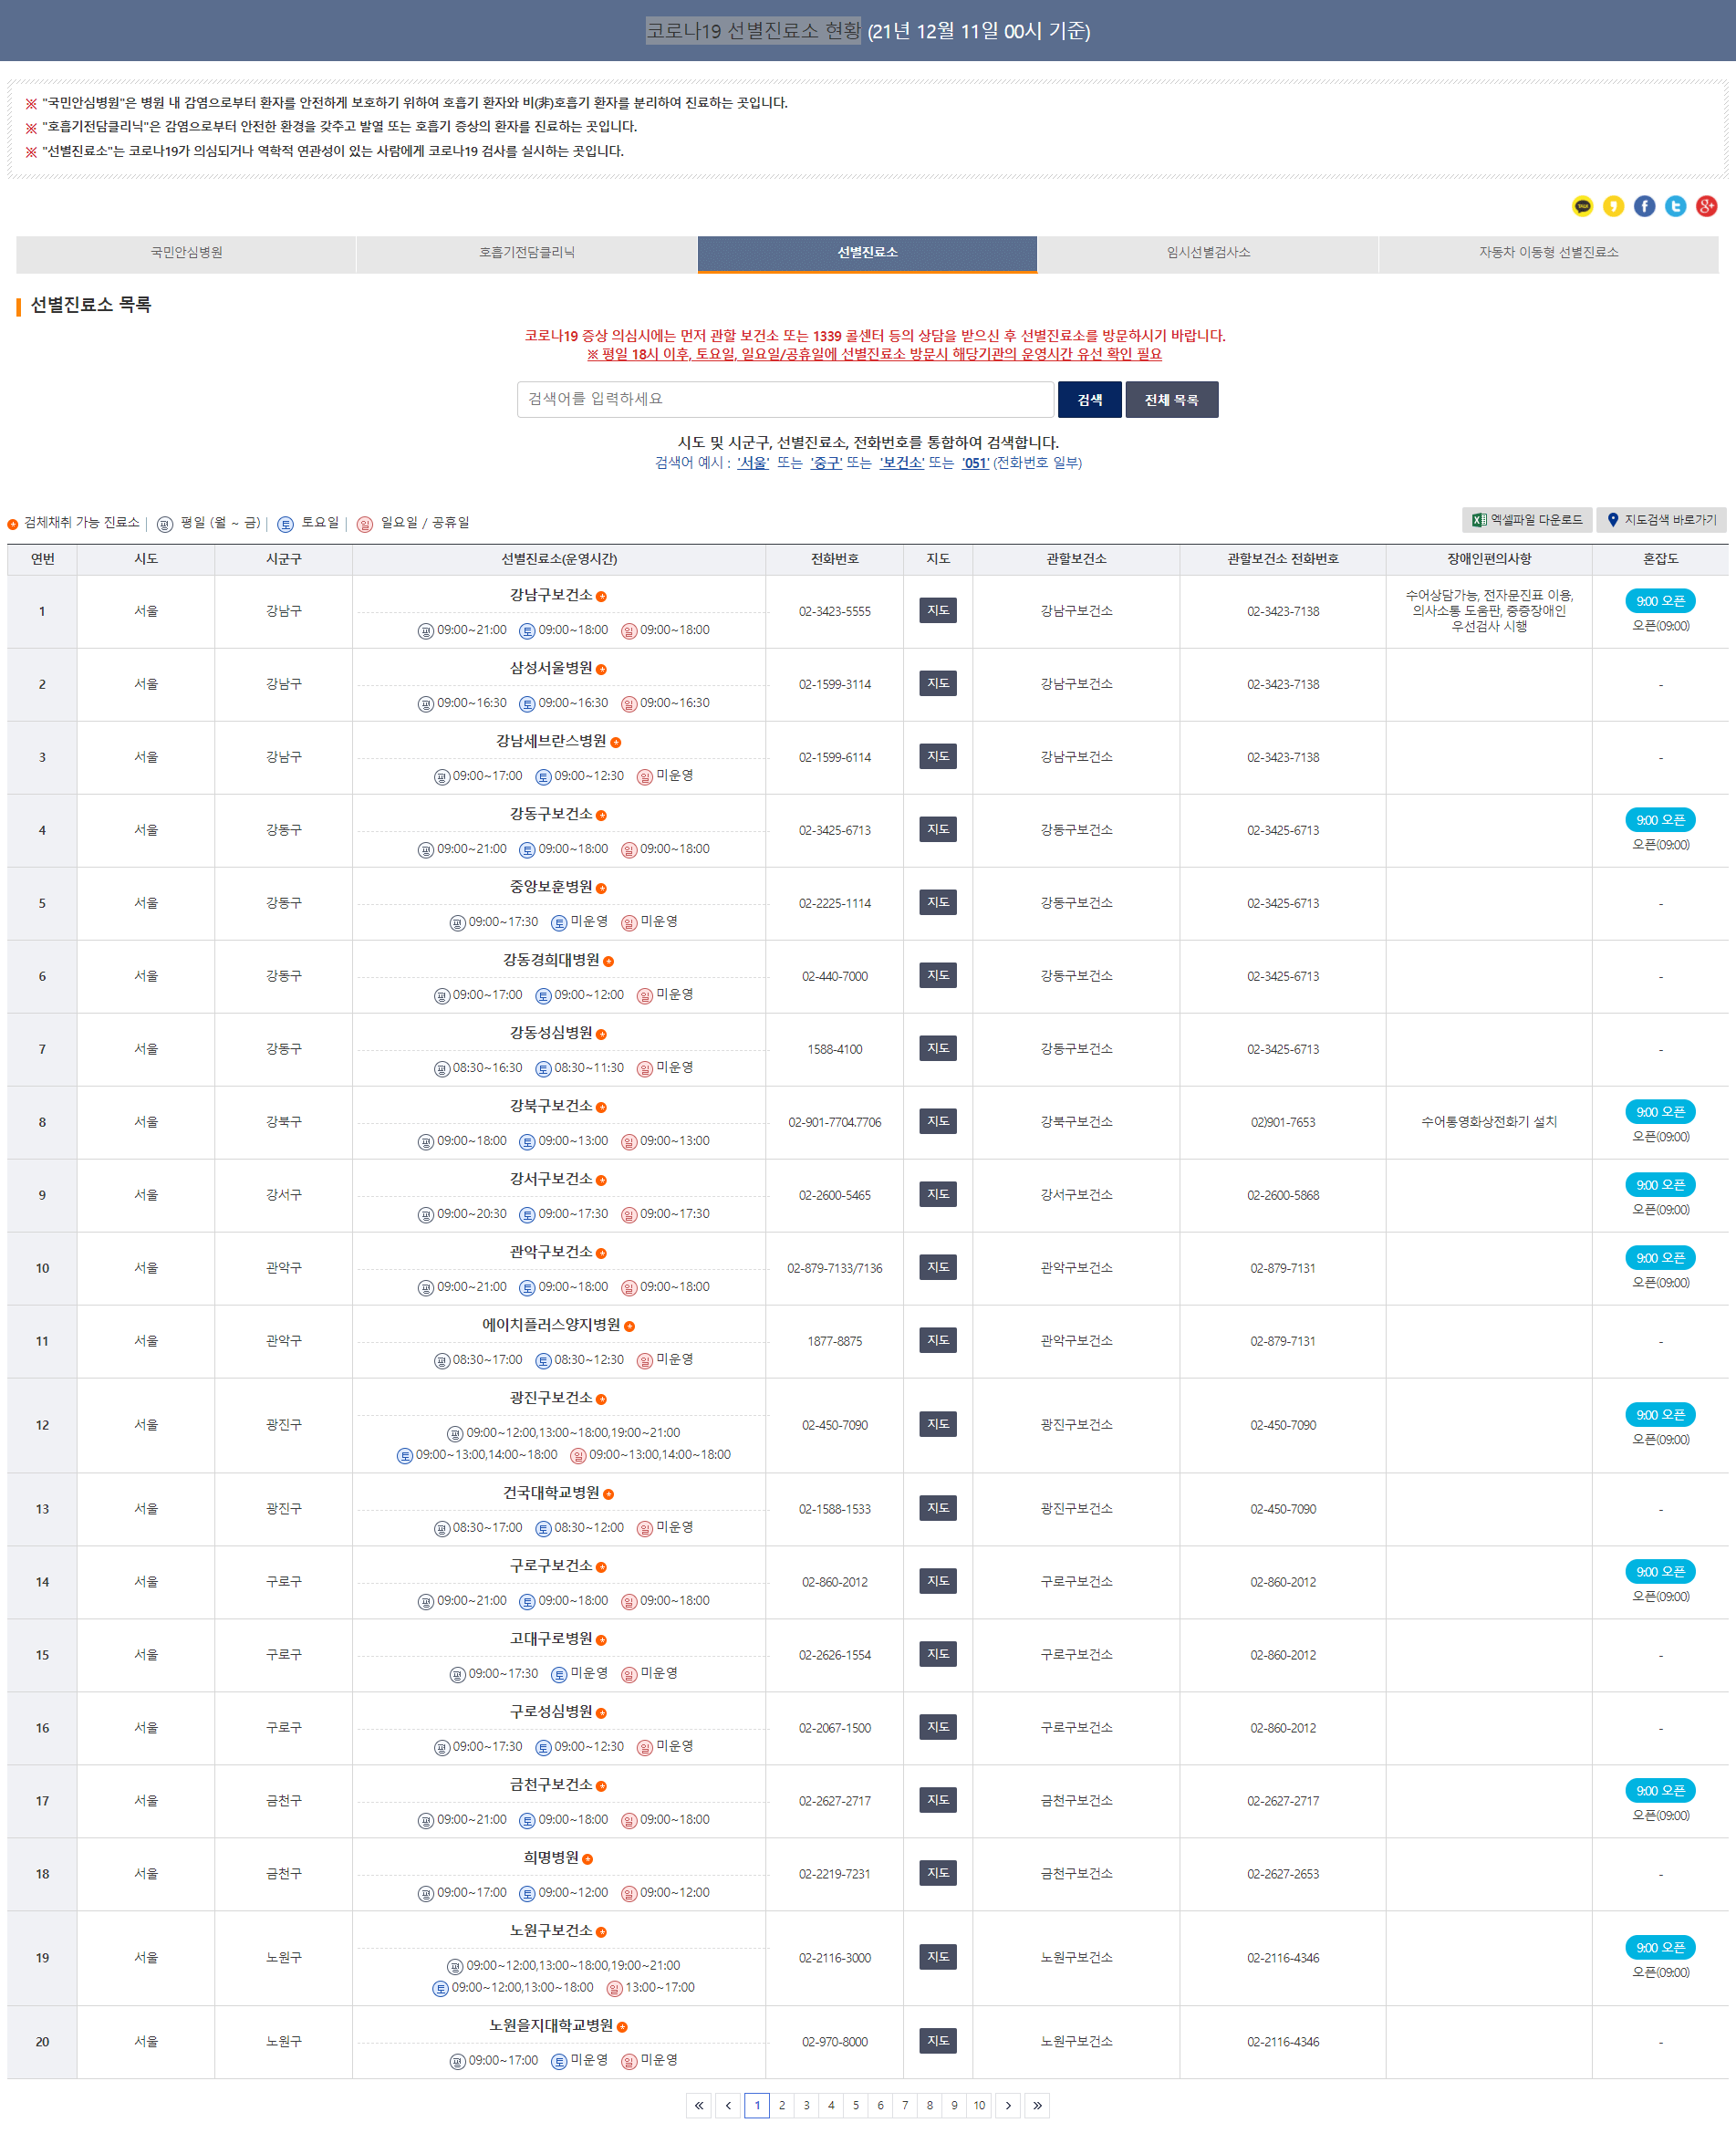Click page number 1 in pagination

(757, 2105)
